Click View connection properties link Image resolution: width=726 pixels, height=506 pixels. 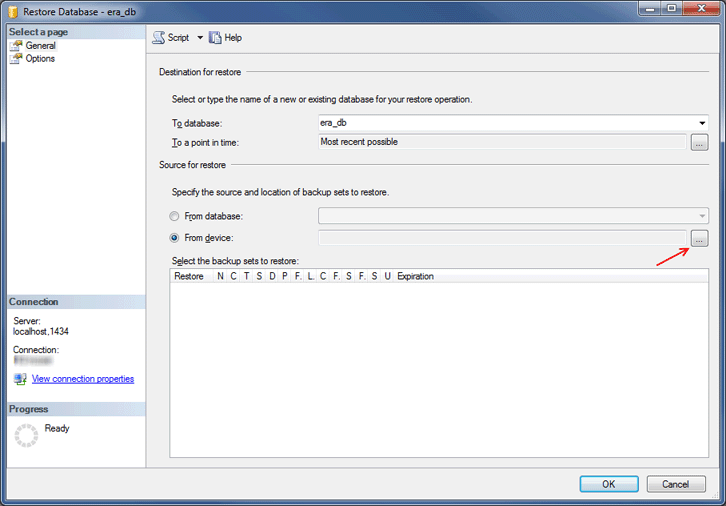(x=83, y=379)
